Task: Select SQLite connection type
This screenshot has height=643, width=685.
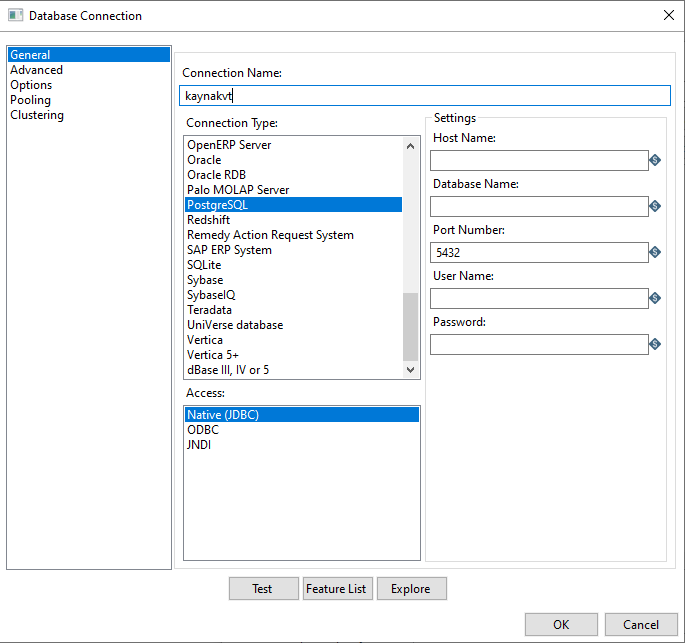Action: point(293,265)
